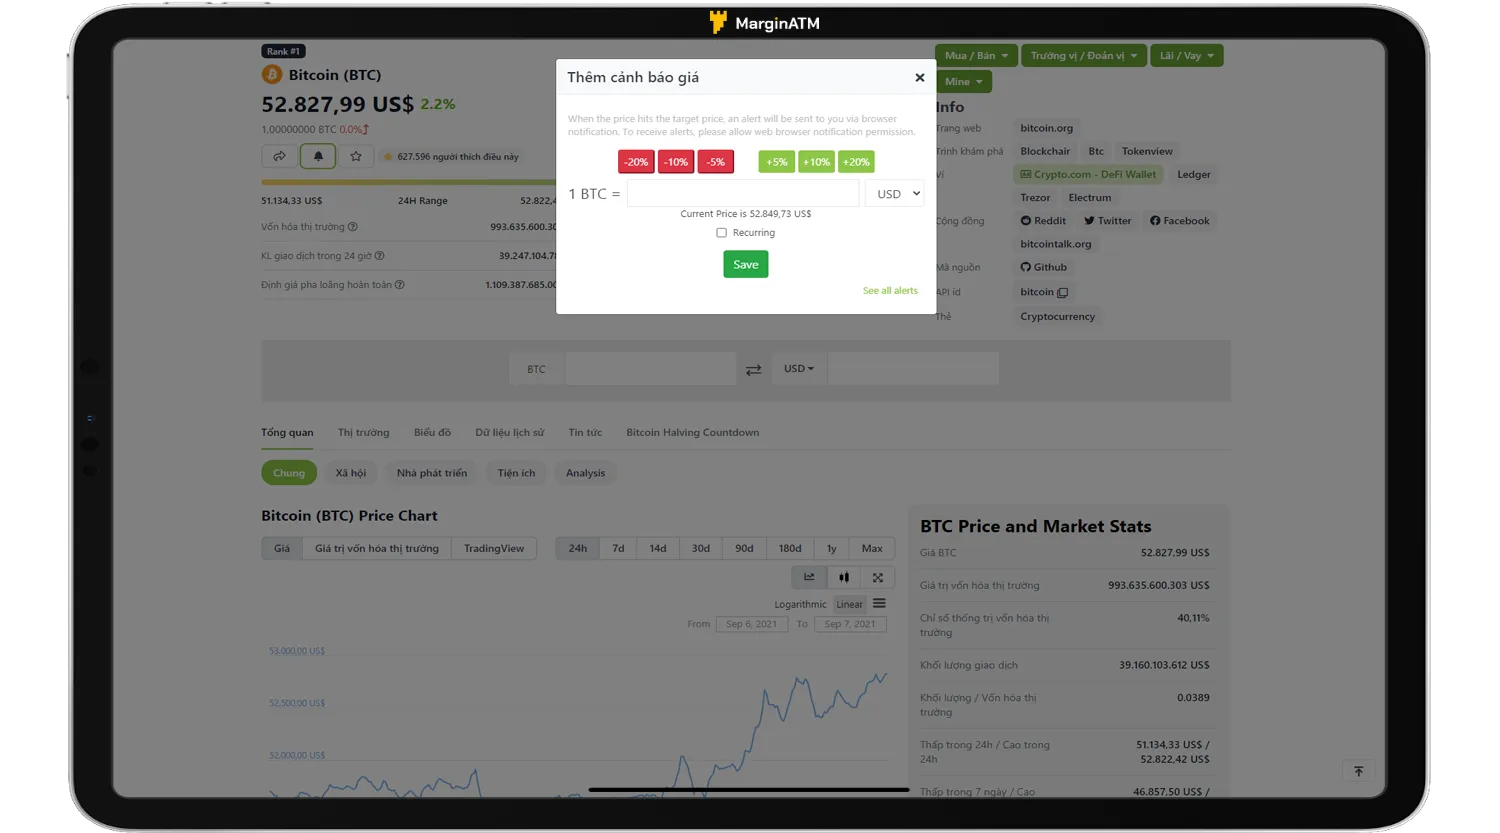
Task: Open the USD currency dropdown in alert dialog
Action: pyautogui.click(x=894, y=194)
